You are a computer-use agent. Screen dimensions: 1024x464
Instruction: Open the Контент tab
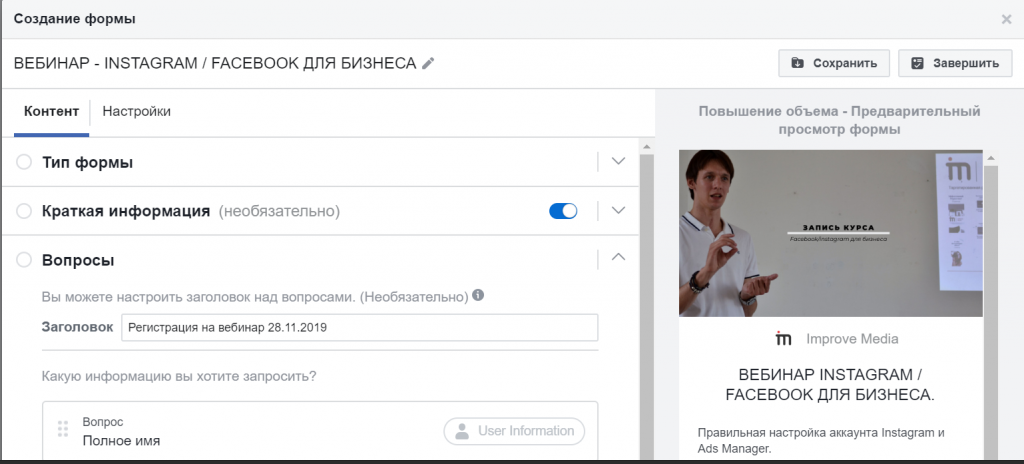(x=50, y=111)
